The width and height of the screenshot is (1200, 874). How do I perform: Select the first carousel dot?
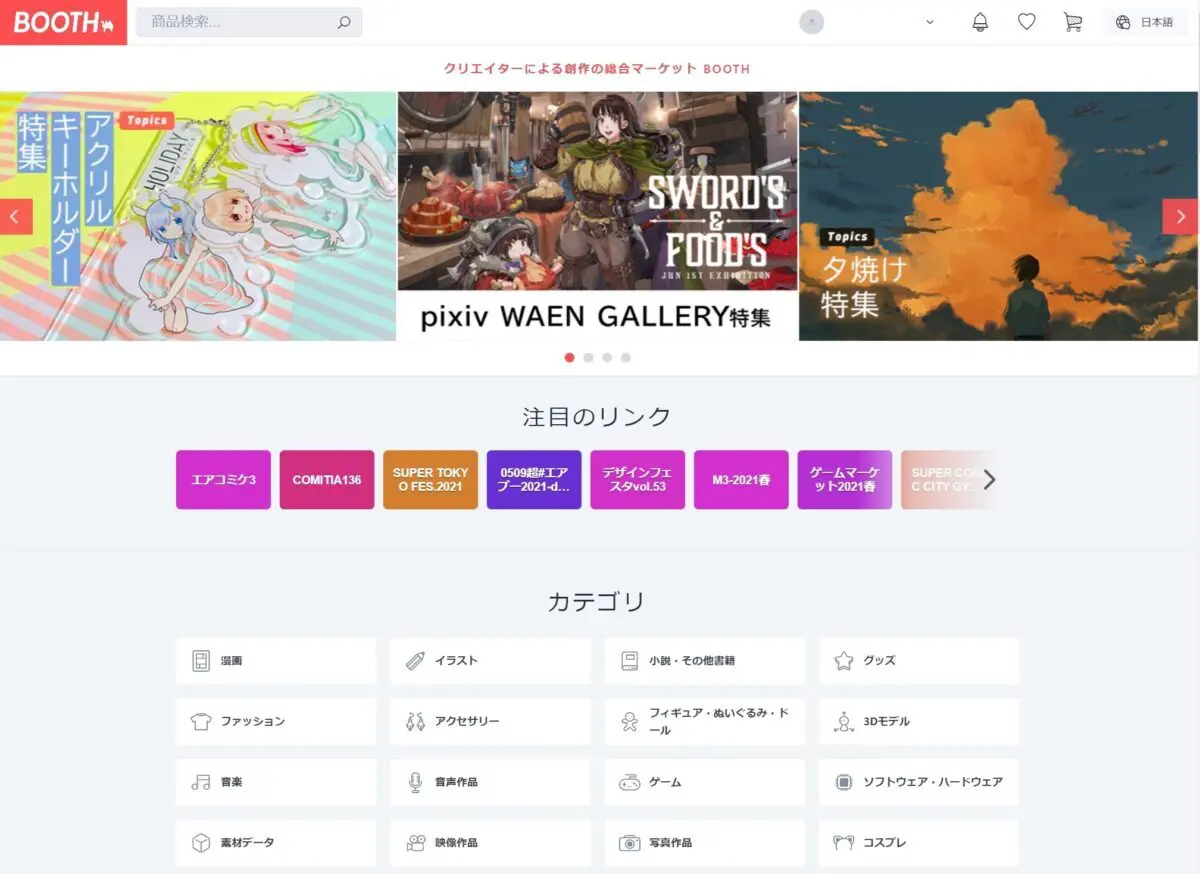click(x=570, y=357)
